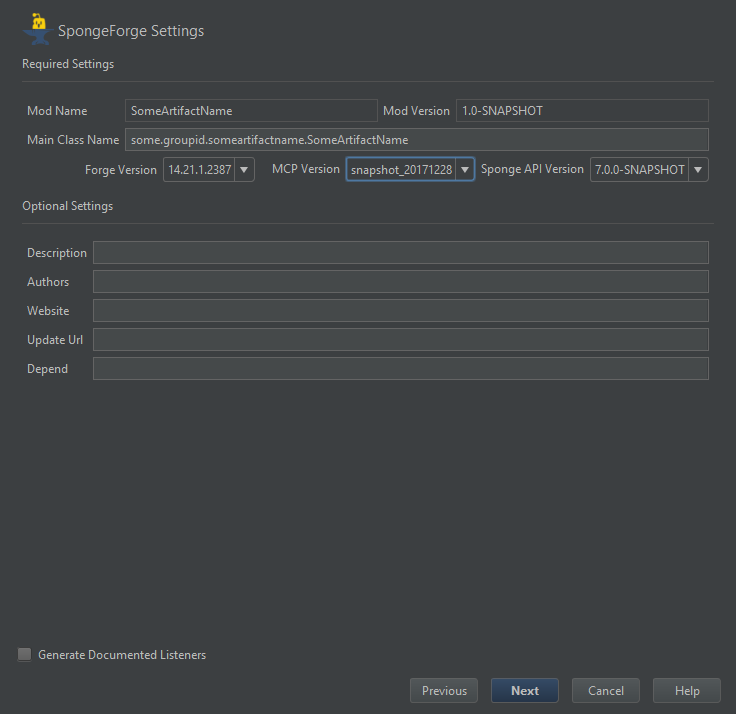Click the 'SpongeForge Settings' title text
736x714 pixels.
[131, 31]
